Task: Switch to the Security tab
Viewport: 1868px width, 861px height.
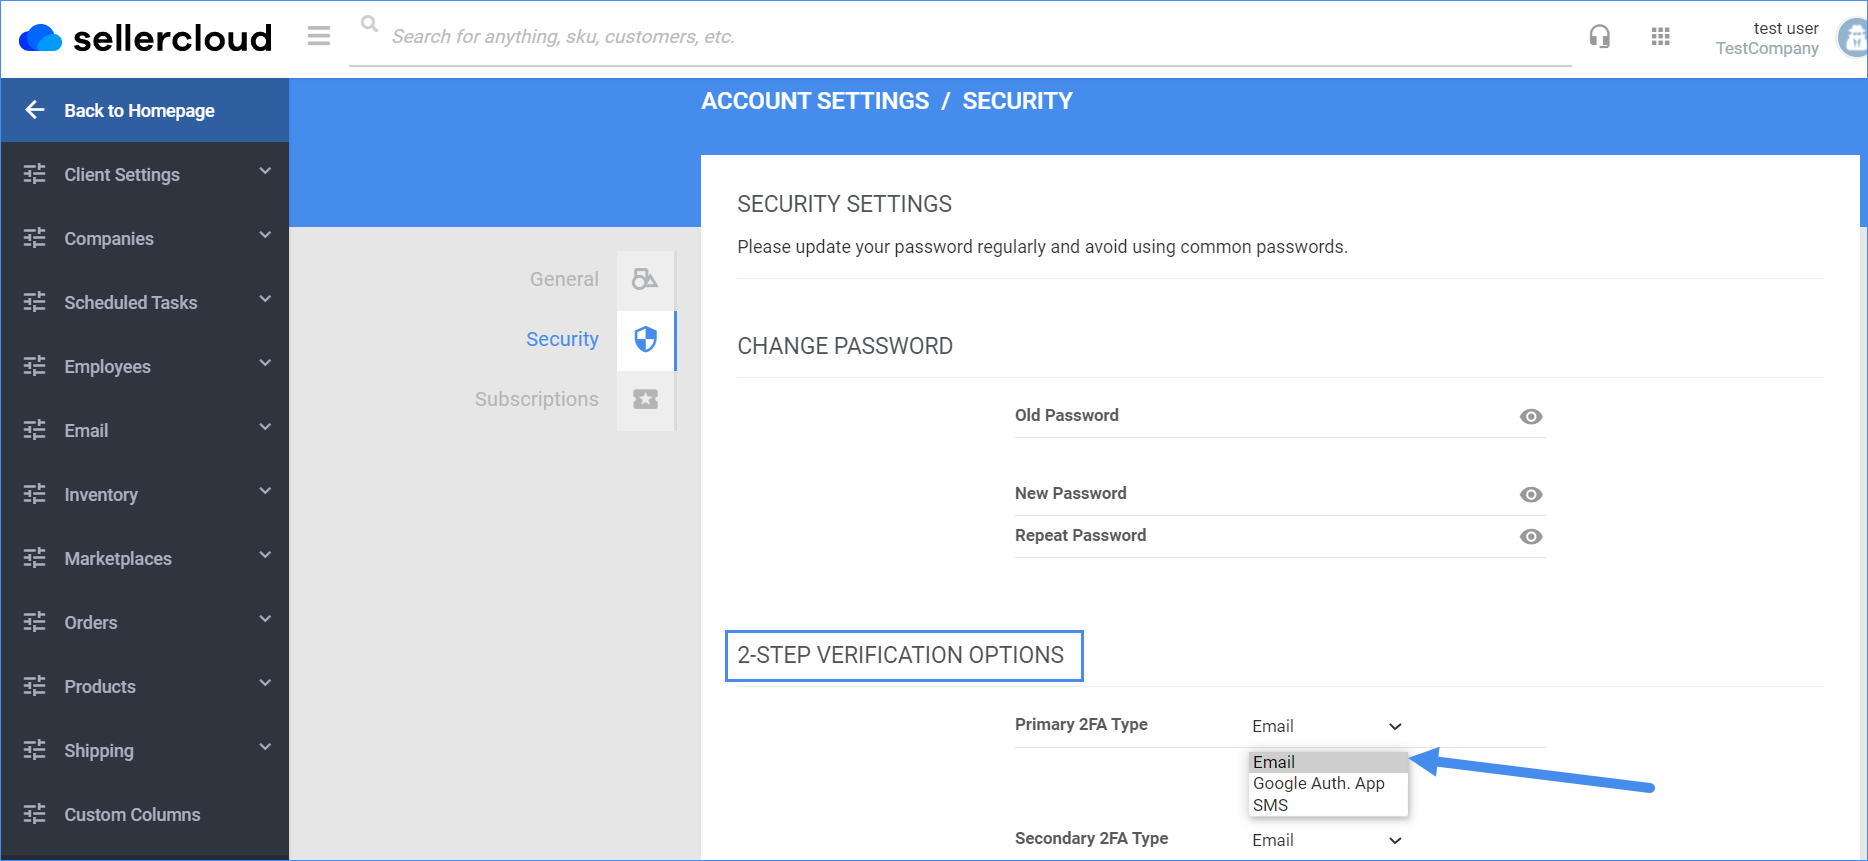Action: point(562,339)
